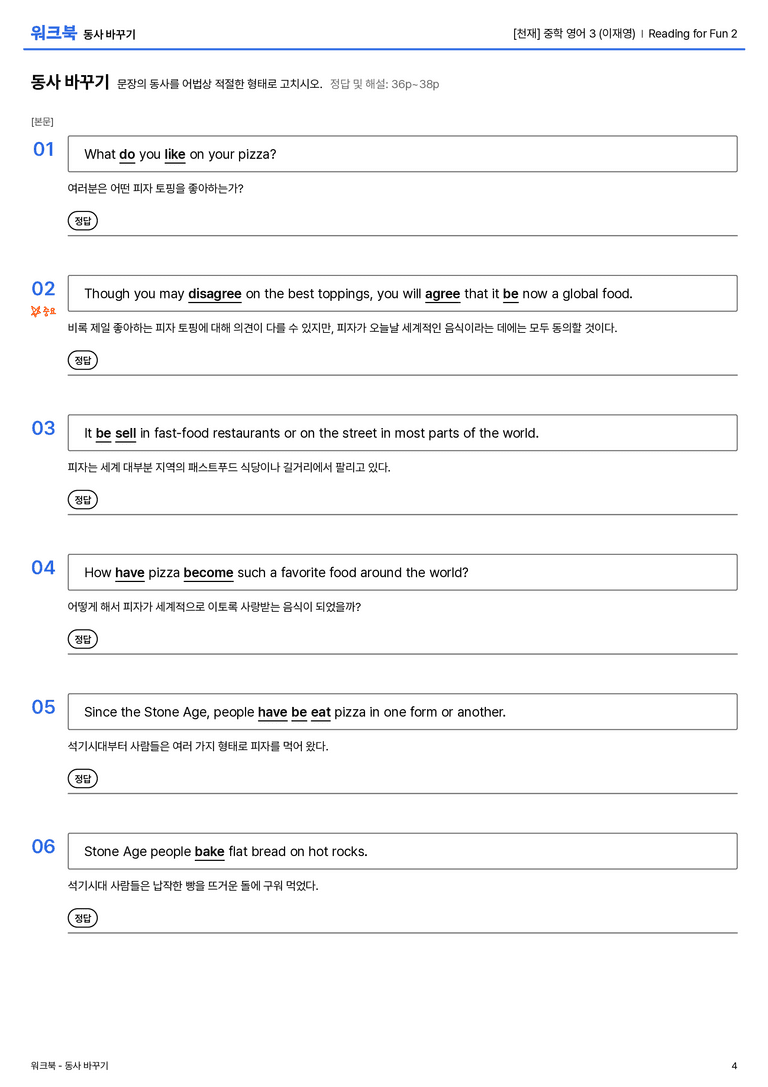Click underlined word 'eat' in sentence 05
The image size is (768, 1087).
pyautogui.click(x=320, y=712)
